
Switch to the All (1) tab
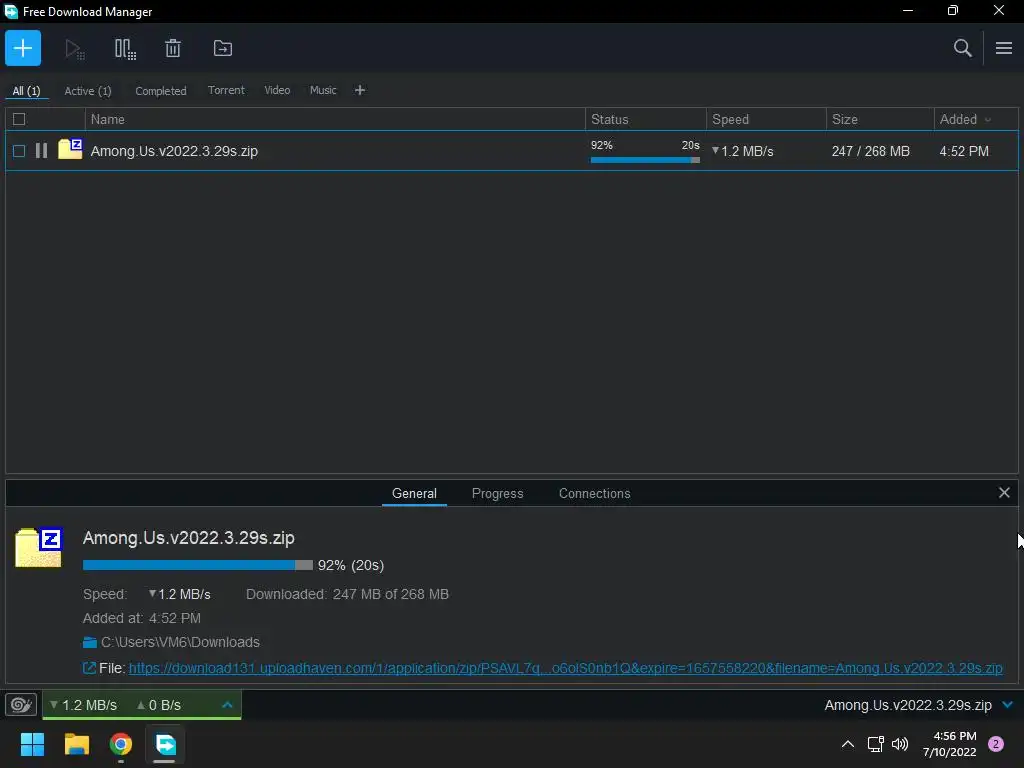click(26, 91)
